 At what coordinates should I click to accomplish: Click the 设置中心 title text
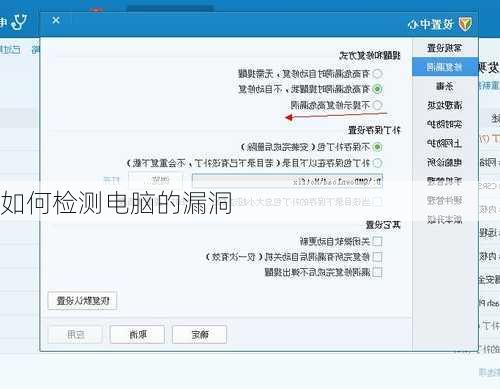coord(431,24)
